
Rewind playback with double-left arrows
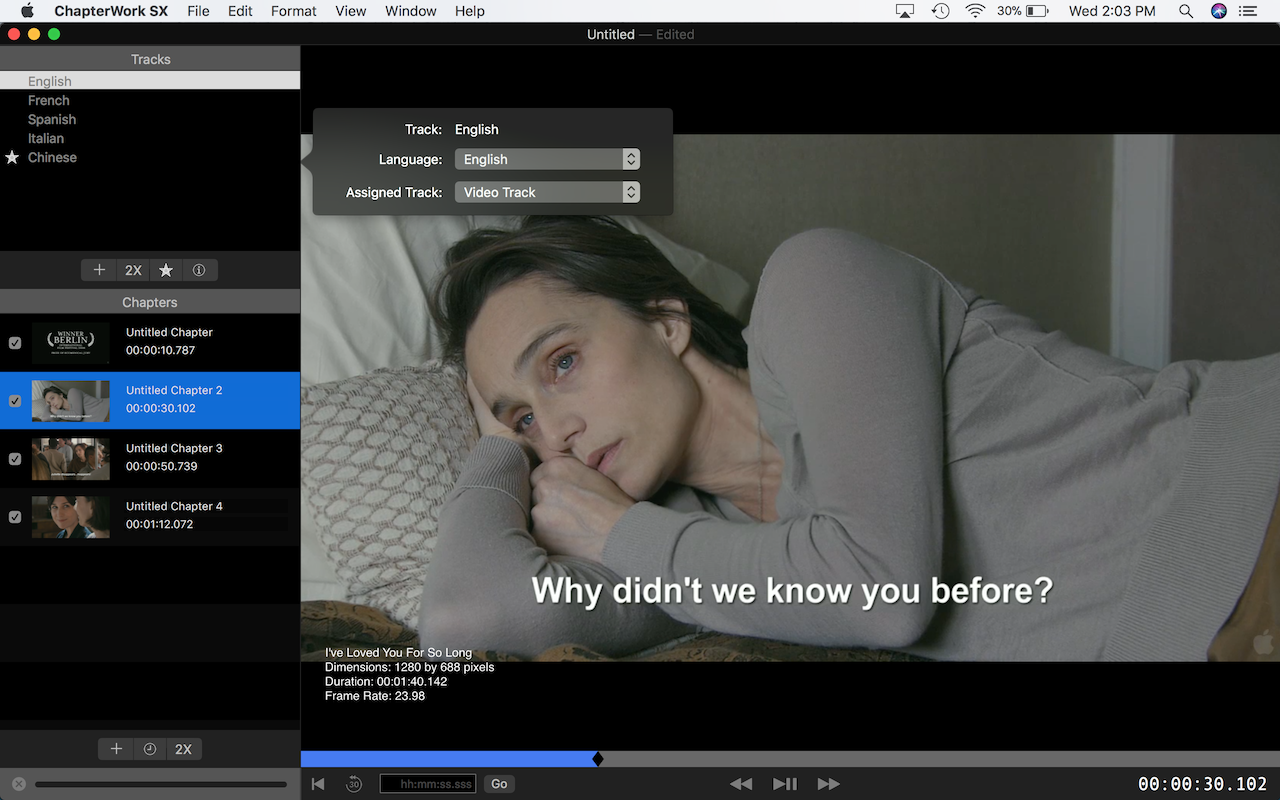coord(741,784)
